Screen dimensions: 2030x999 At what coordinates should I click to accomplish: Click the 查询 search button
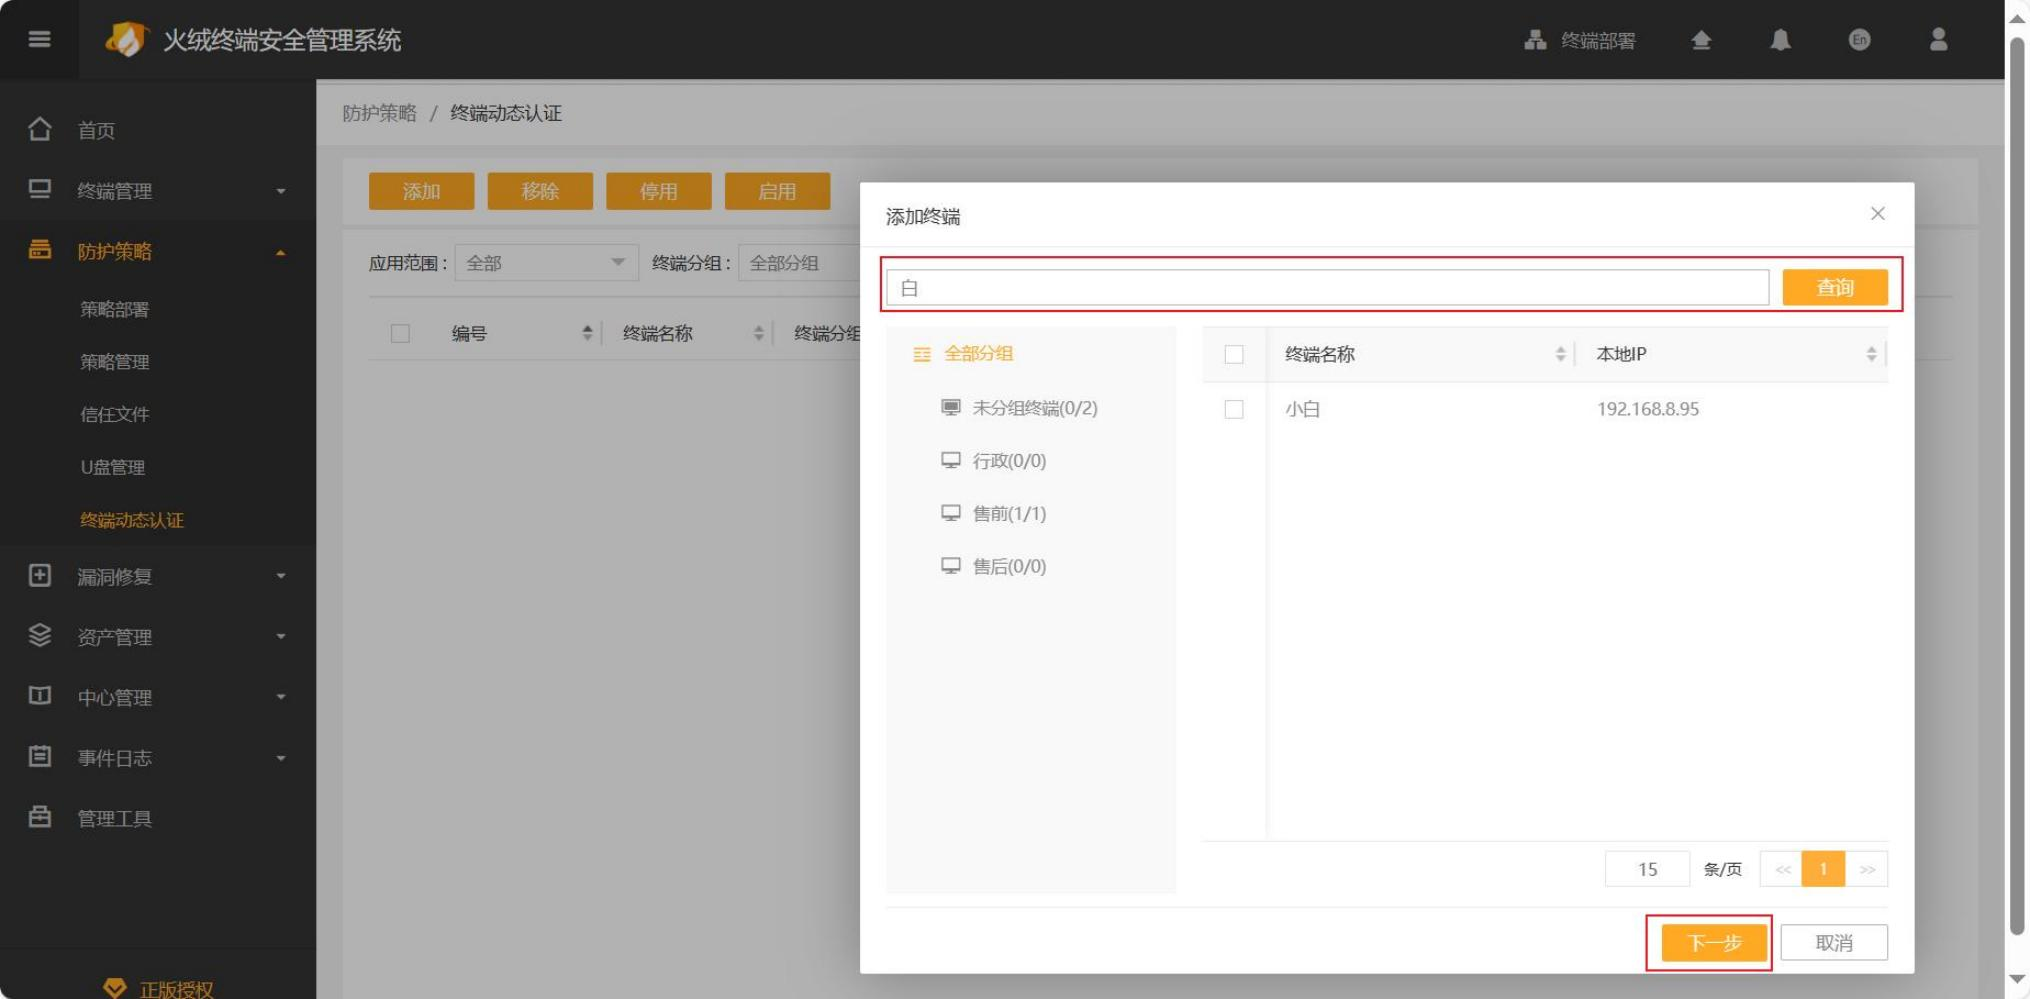tap(1834, 288)
